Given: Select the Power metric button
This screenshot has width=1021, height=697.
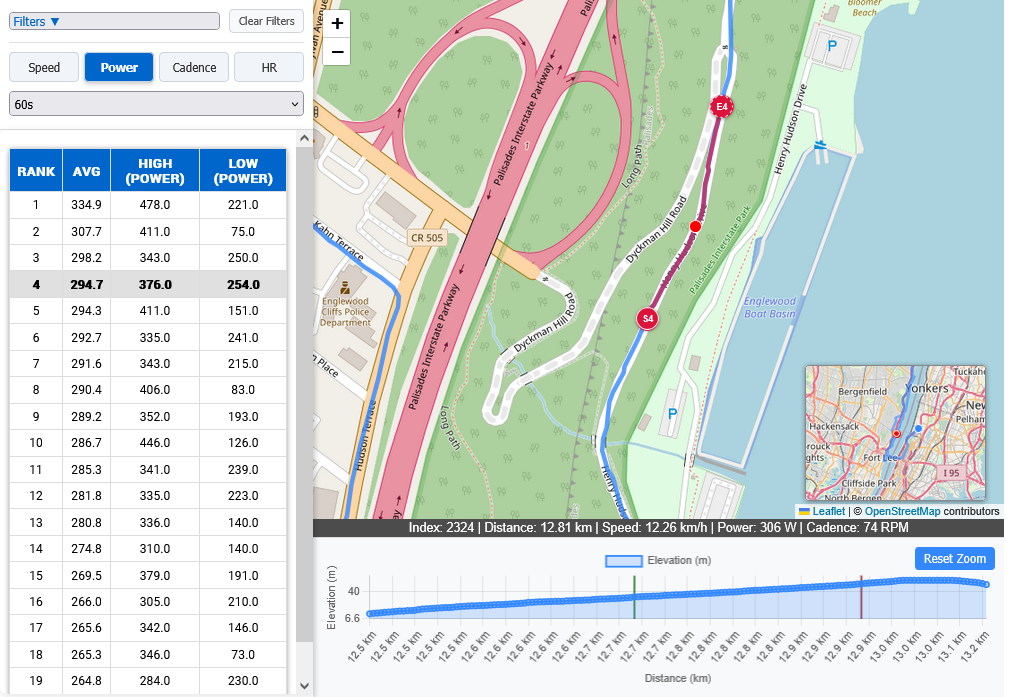Looking at the screenshot, I should [119, 67].
